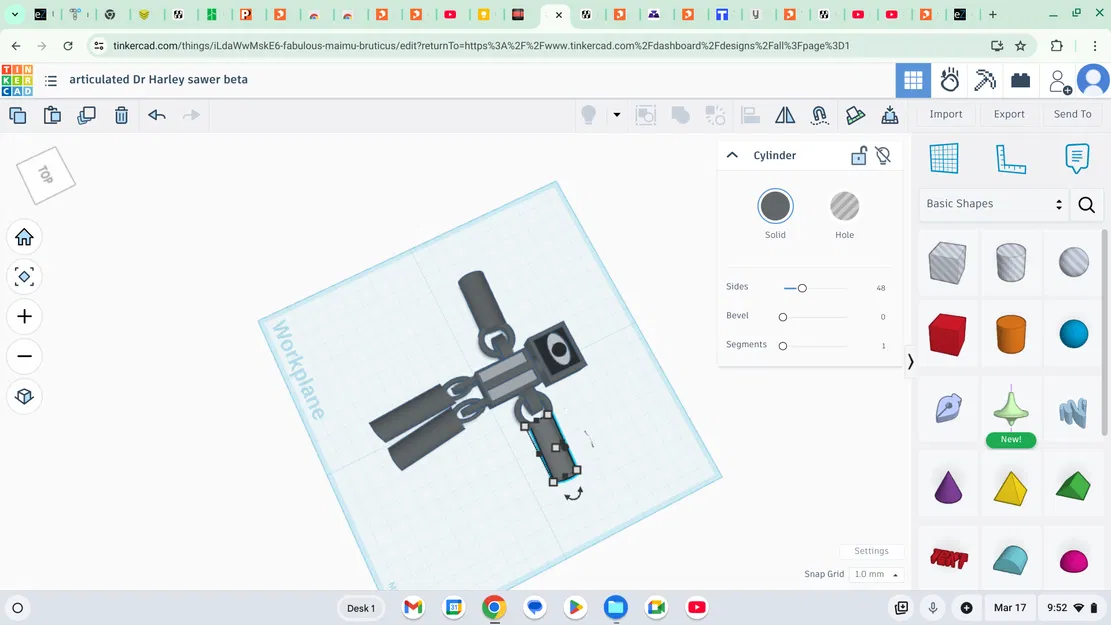Screen dimensions: 1111x625
Task: Set the cylinder to Solid
Action: click(775, 207)
